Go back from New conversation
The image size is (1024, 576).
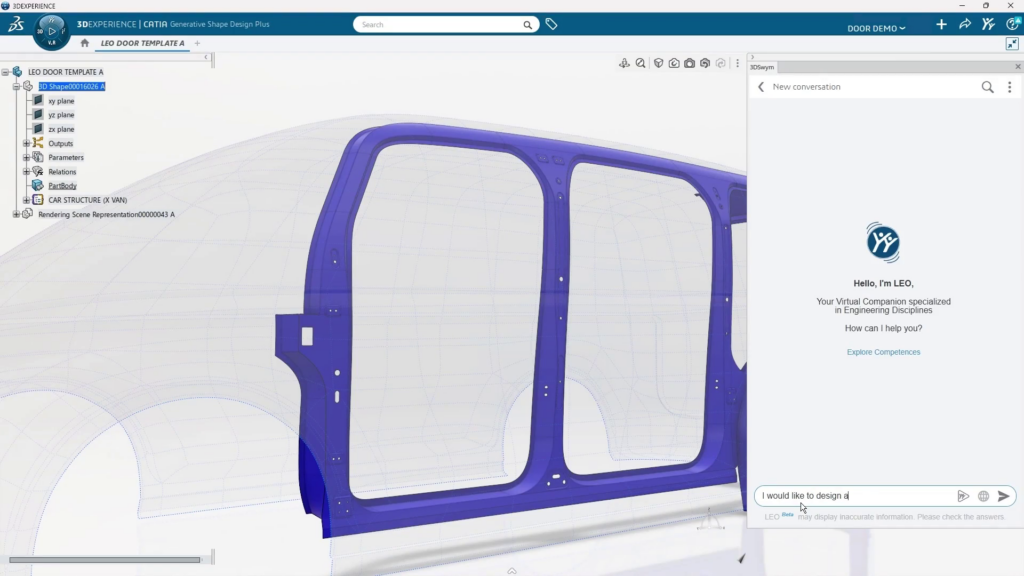[761, 87]
